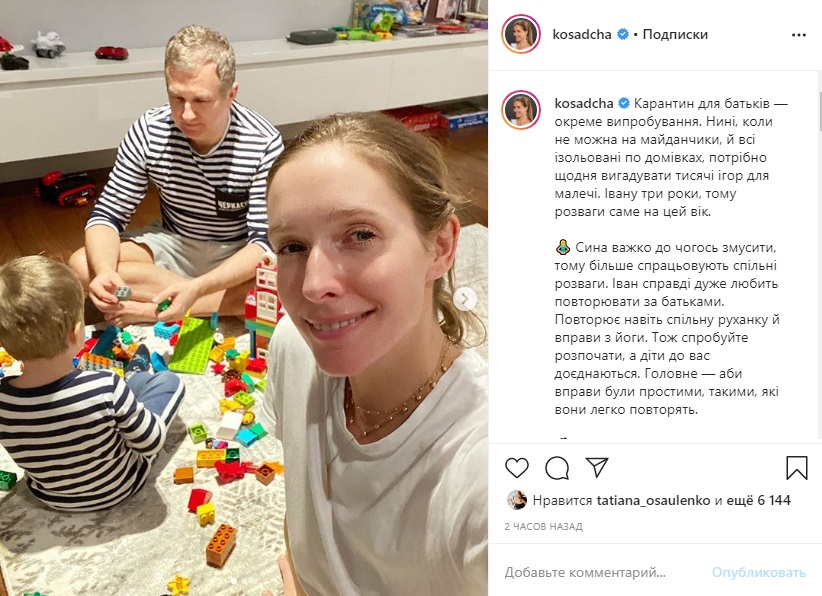Like the post with the heart icon
Screen dimensions: 822x596
[x=516, y=468]
